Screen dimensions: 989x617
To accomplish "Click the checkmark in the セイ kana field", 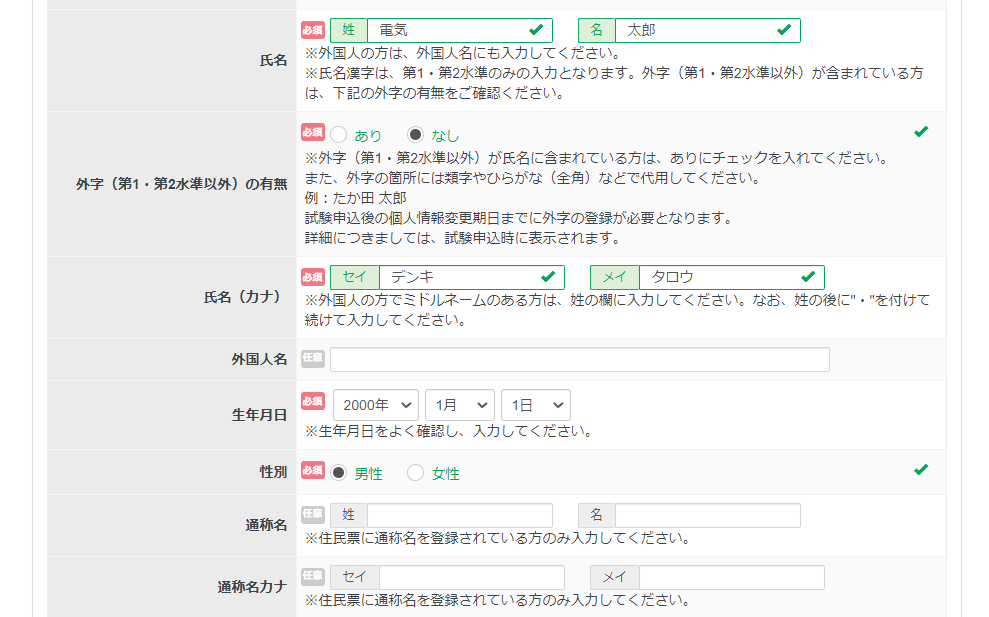I will 548,277.
